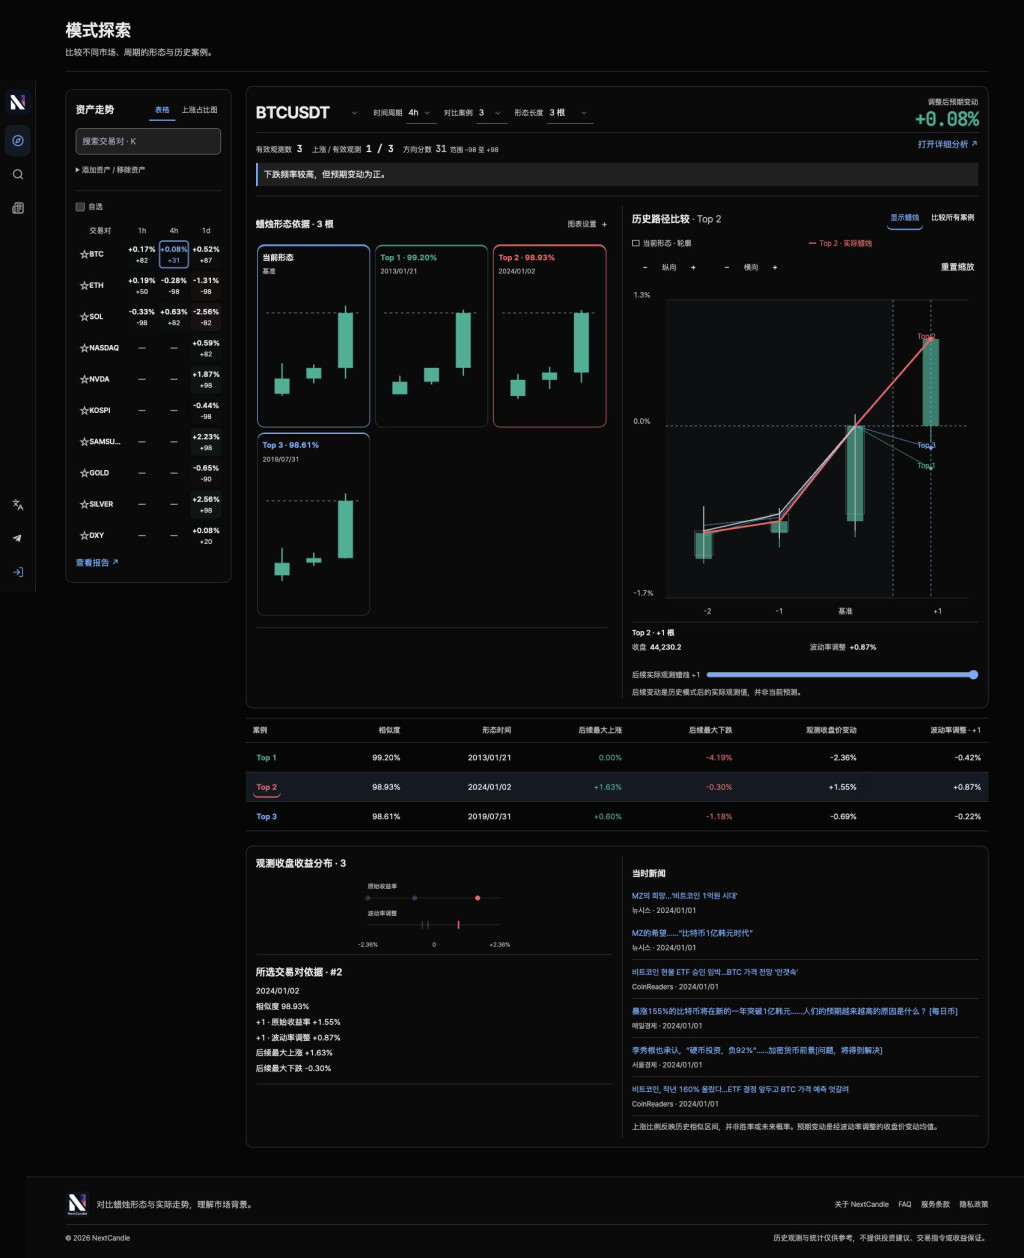Open the language translation icon
Image resolution: width=1024 pixels, height=1258 pixels.
17,505
